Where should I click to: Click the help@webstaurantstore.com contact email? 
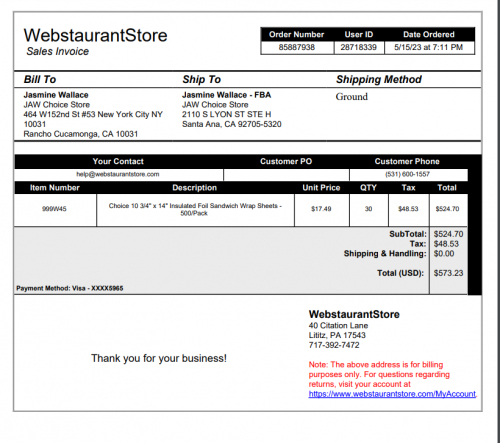pyautogui.click(x=118, y=174)
